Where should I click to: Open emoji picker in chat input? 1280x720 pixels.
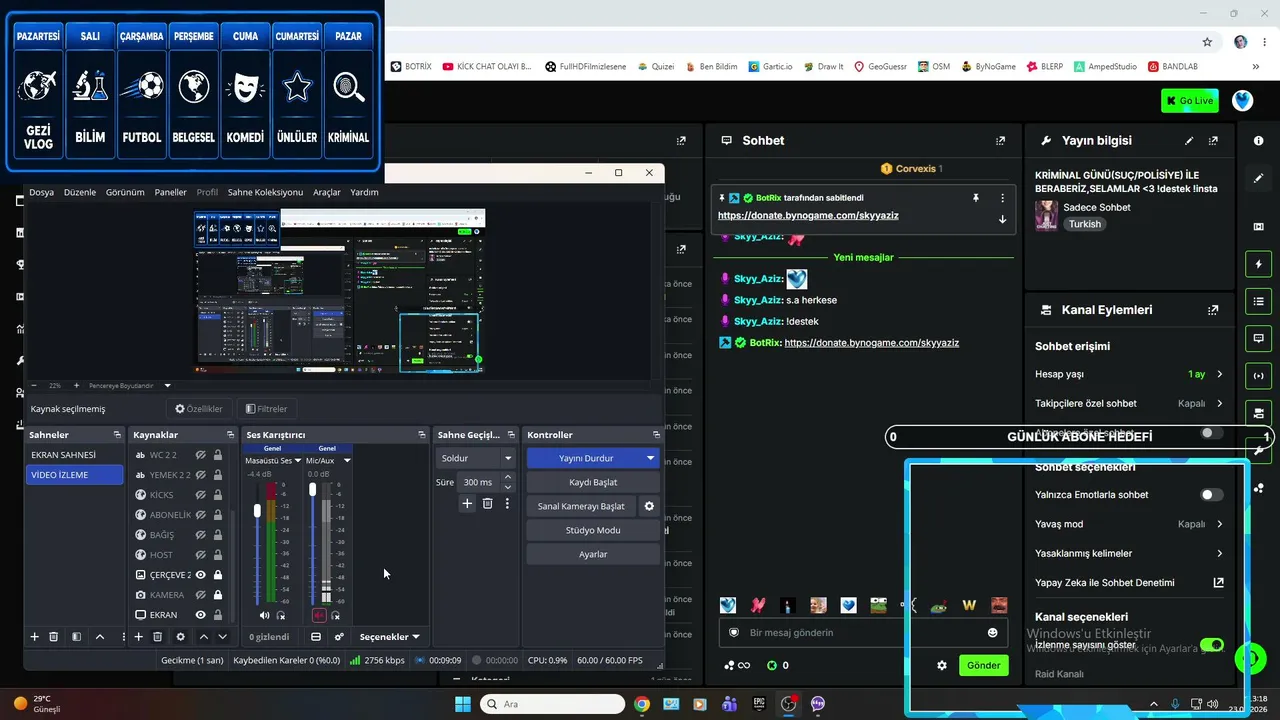click(993, 633)
